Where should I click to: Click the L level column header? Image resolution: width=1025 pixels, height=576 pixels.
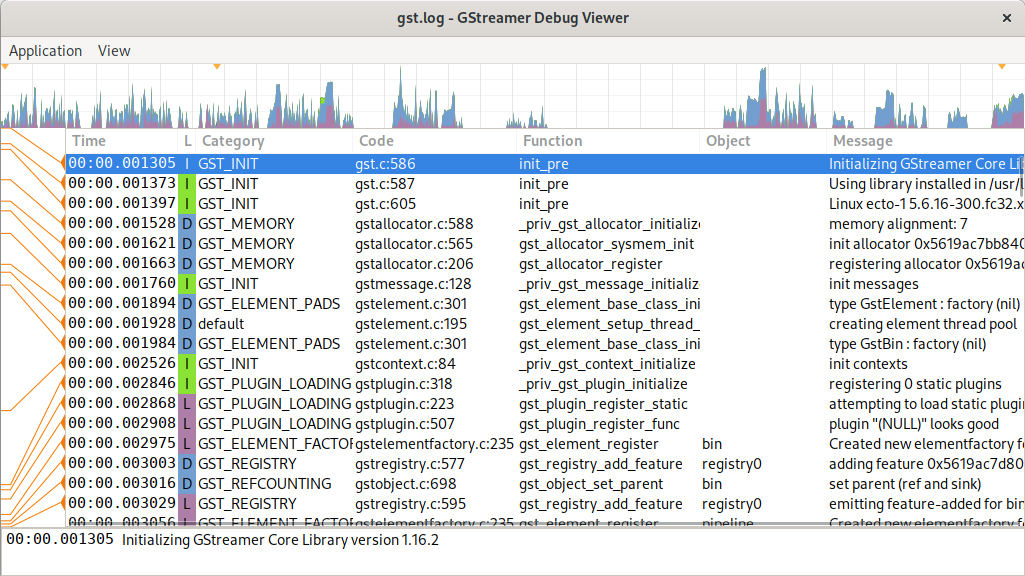187,141
